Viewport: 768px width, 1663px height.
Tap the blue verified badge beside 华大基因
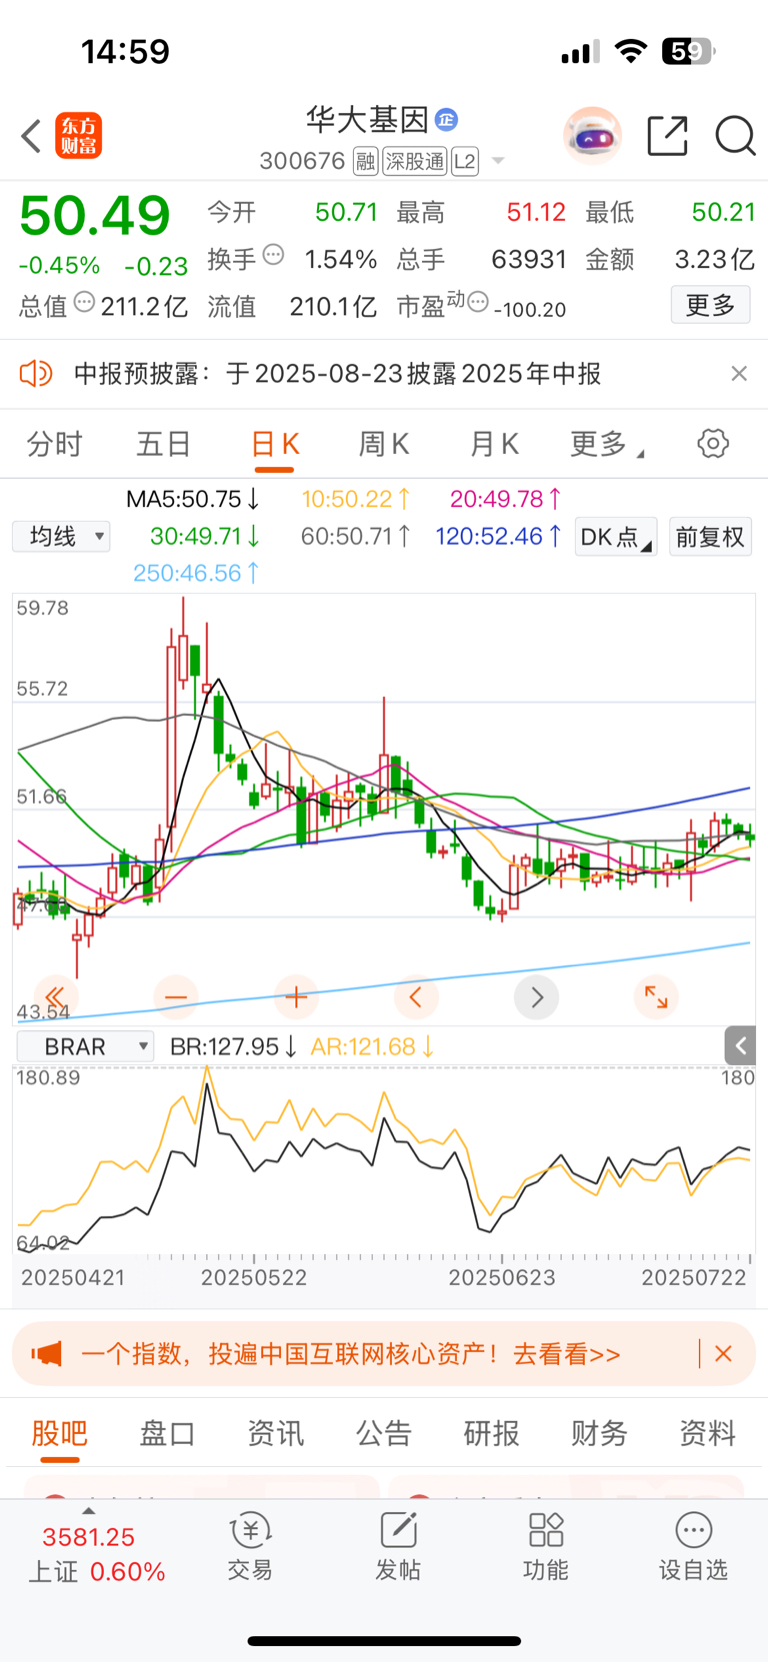(x=447, y=120)
